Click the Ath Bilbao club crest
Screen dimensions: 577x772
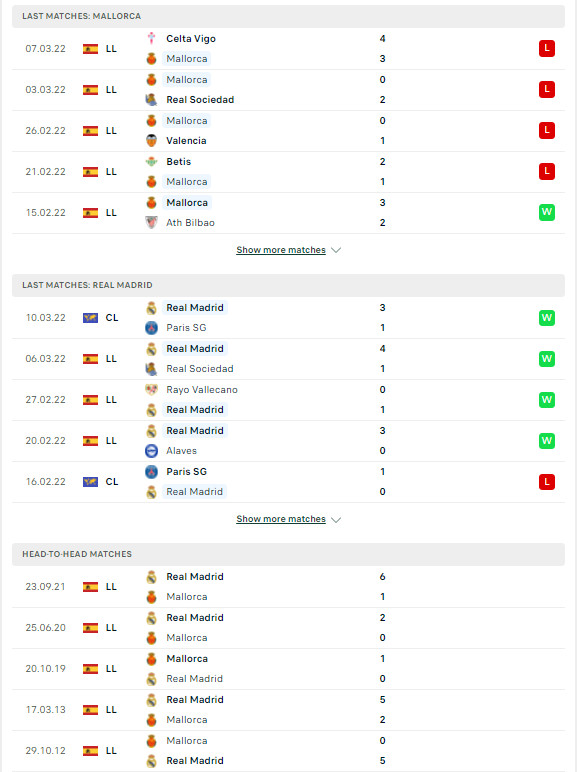(152, 223)
